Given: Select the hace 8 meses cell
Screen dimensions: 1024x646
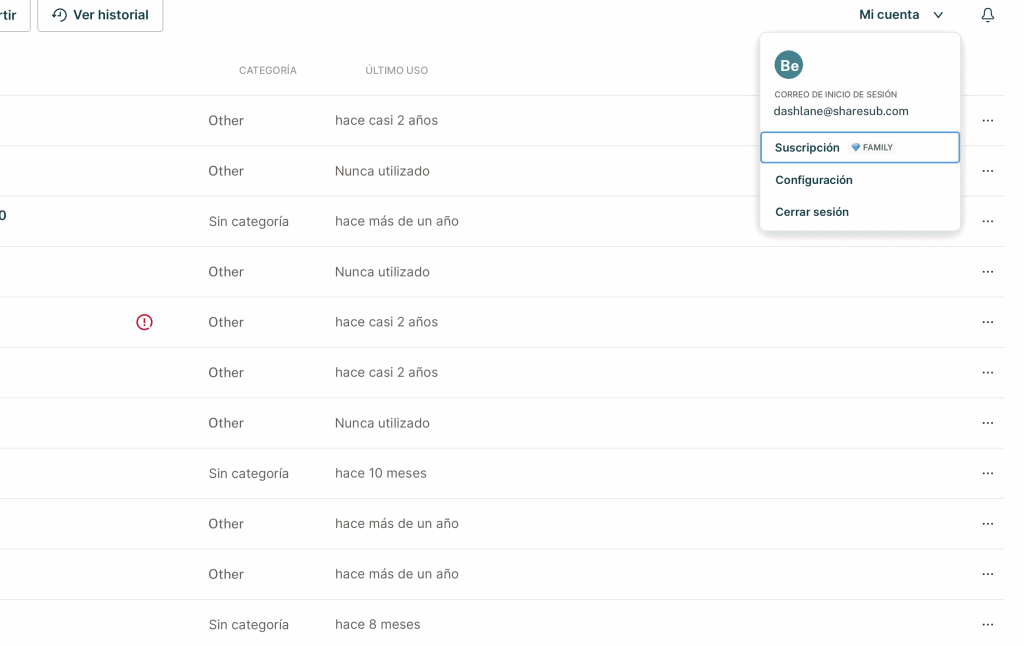Looking at the screenshot, I should tap(377, 624).
